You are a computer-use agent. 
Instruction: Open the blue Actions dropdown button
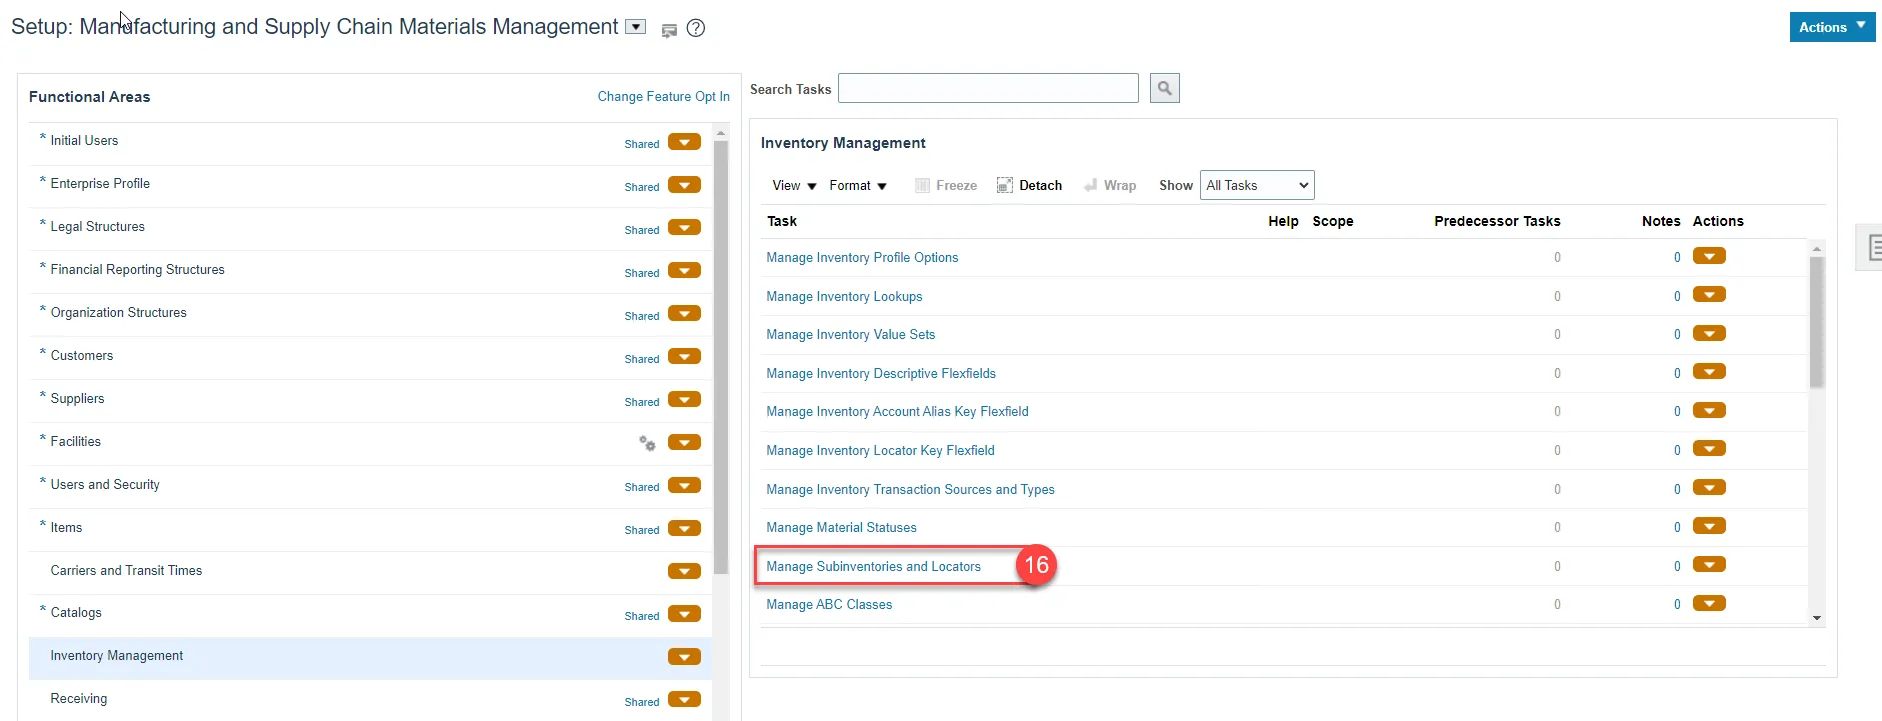coord(1831,27)
